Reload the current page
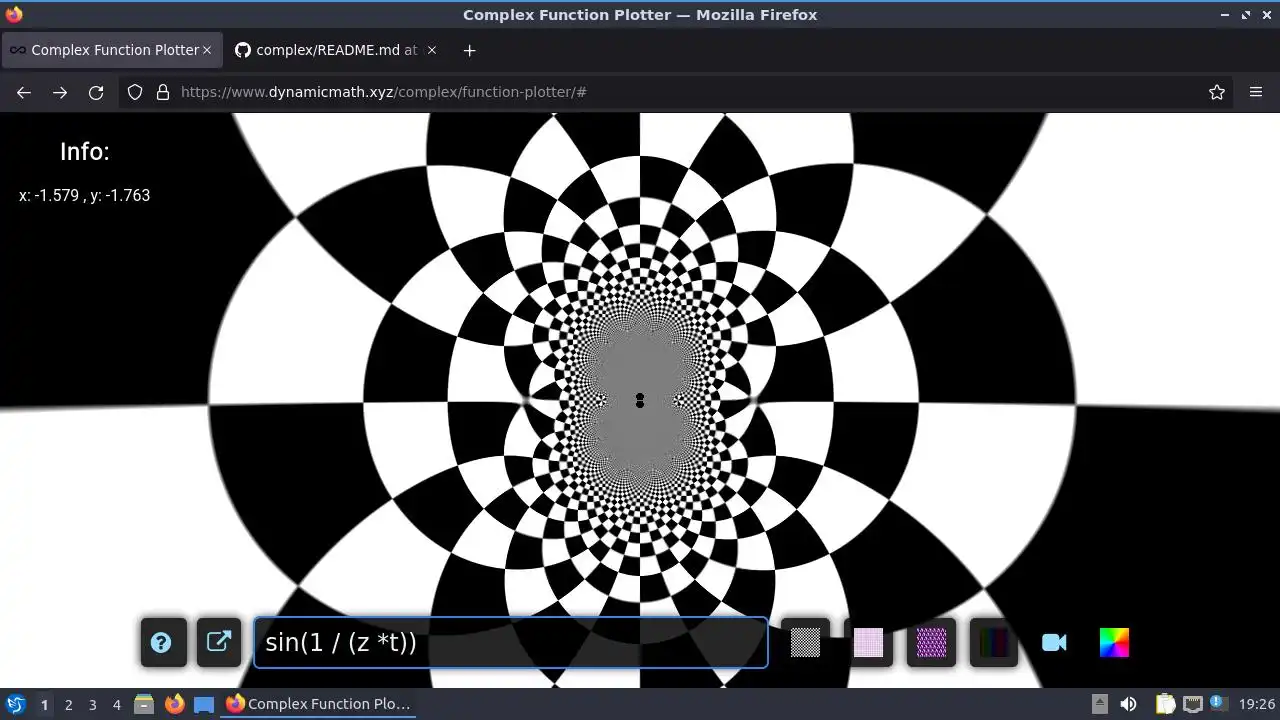 coord(96,92)
